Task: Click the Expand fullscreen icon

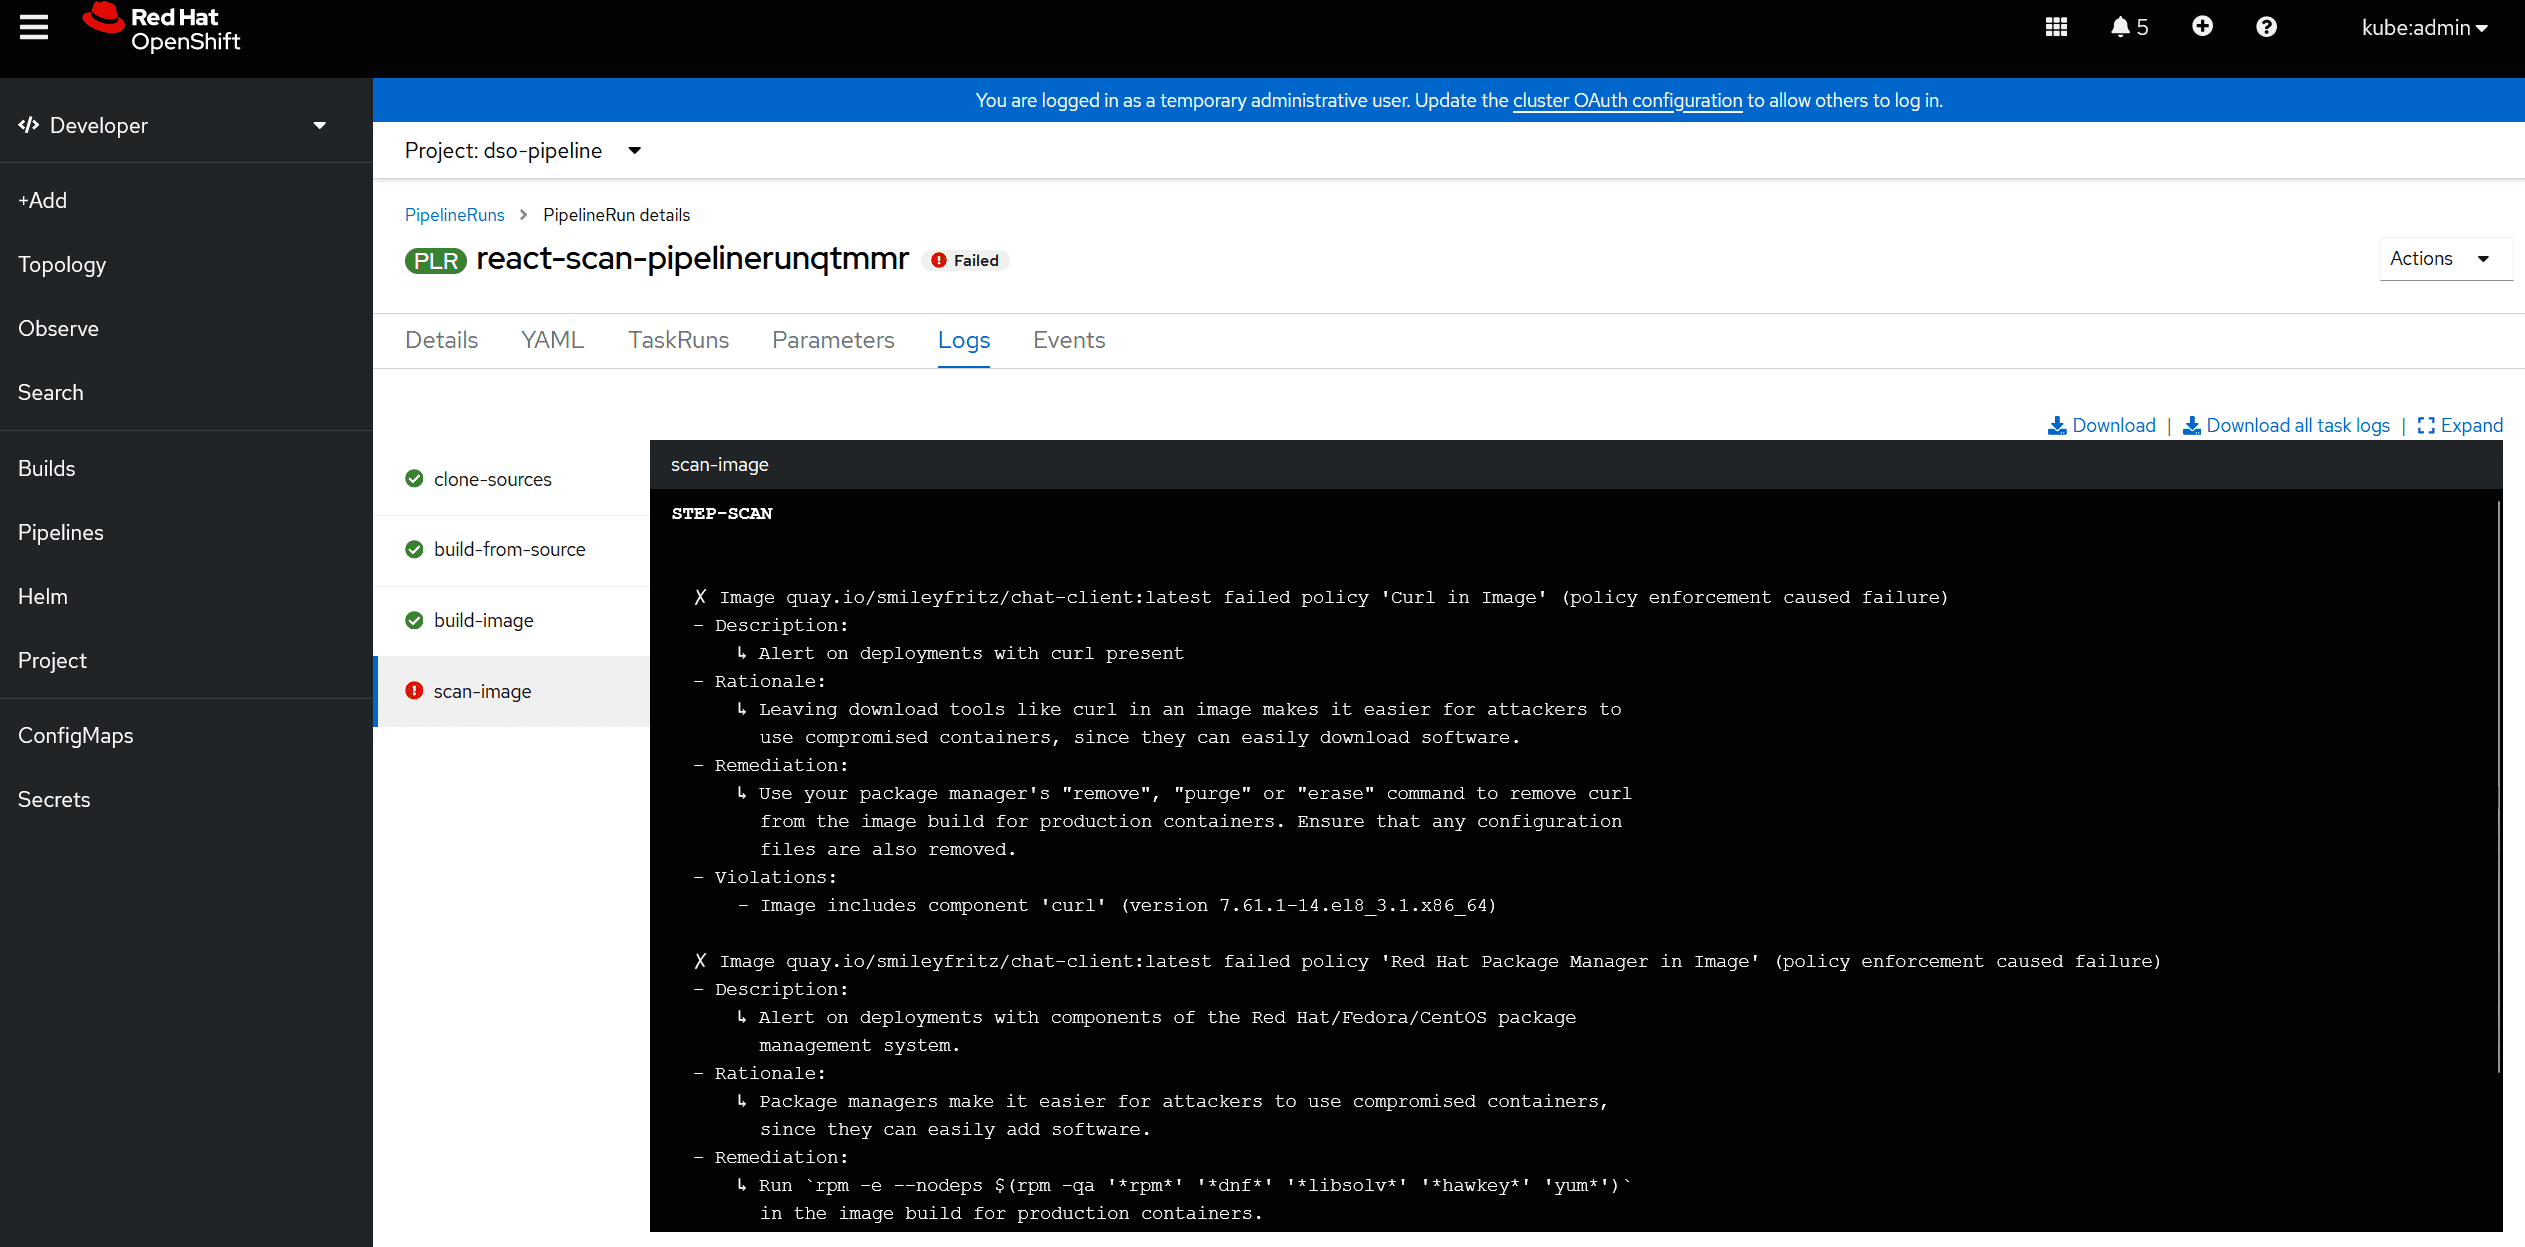Action: pyautogui.click(x=2426, y=426)
